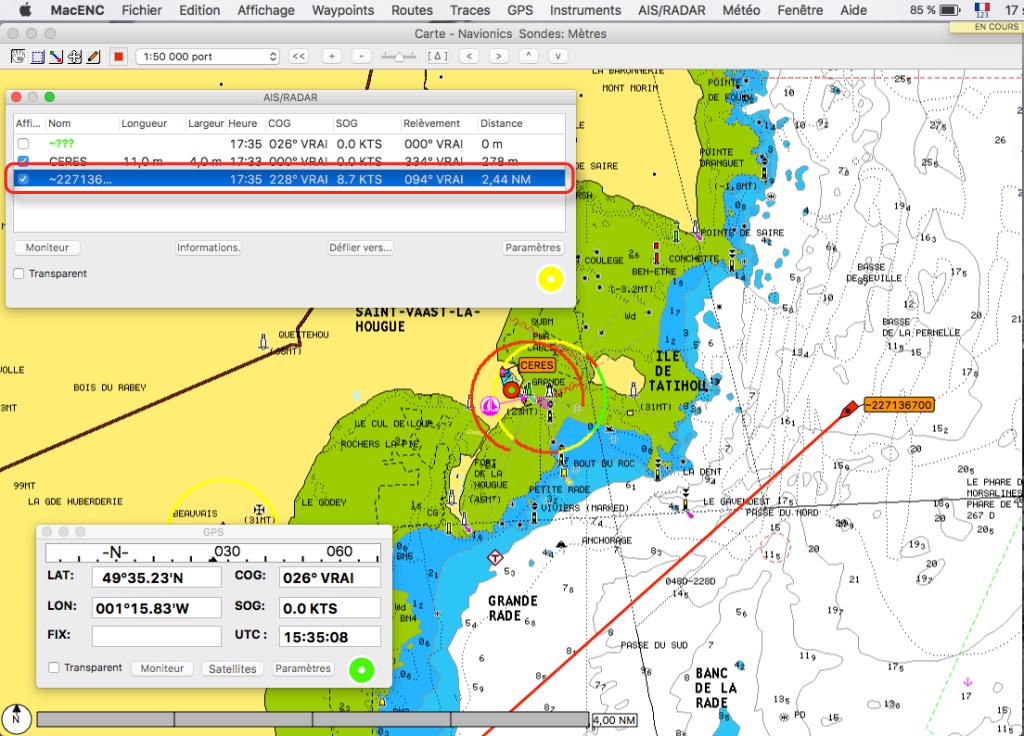Uncheck display box for CERES target
The height and width of the screenshot is (736, 1024).
[x=23, y=161]
